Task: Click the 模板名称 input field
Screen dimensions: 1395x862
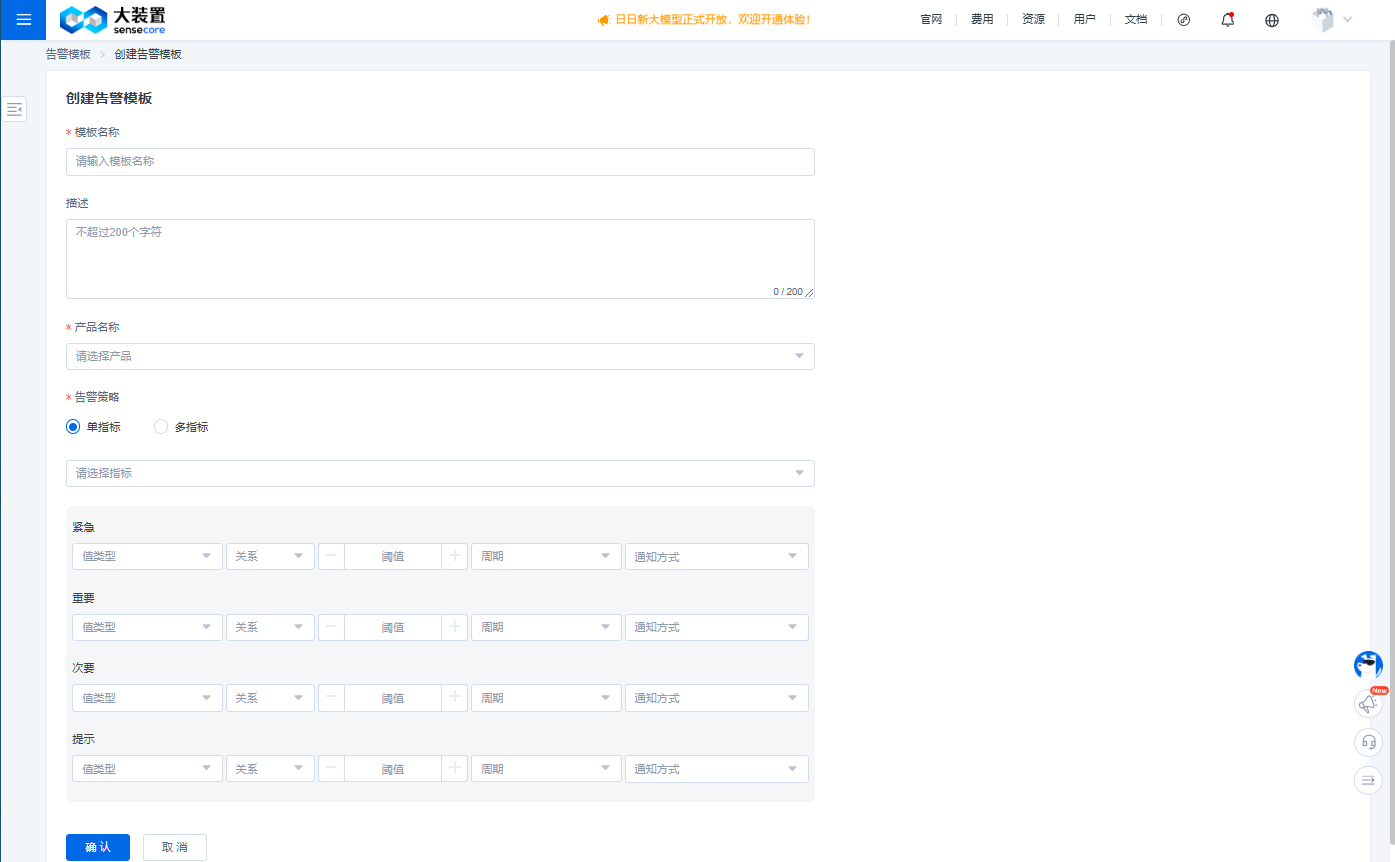Action: coord(440,162)
